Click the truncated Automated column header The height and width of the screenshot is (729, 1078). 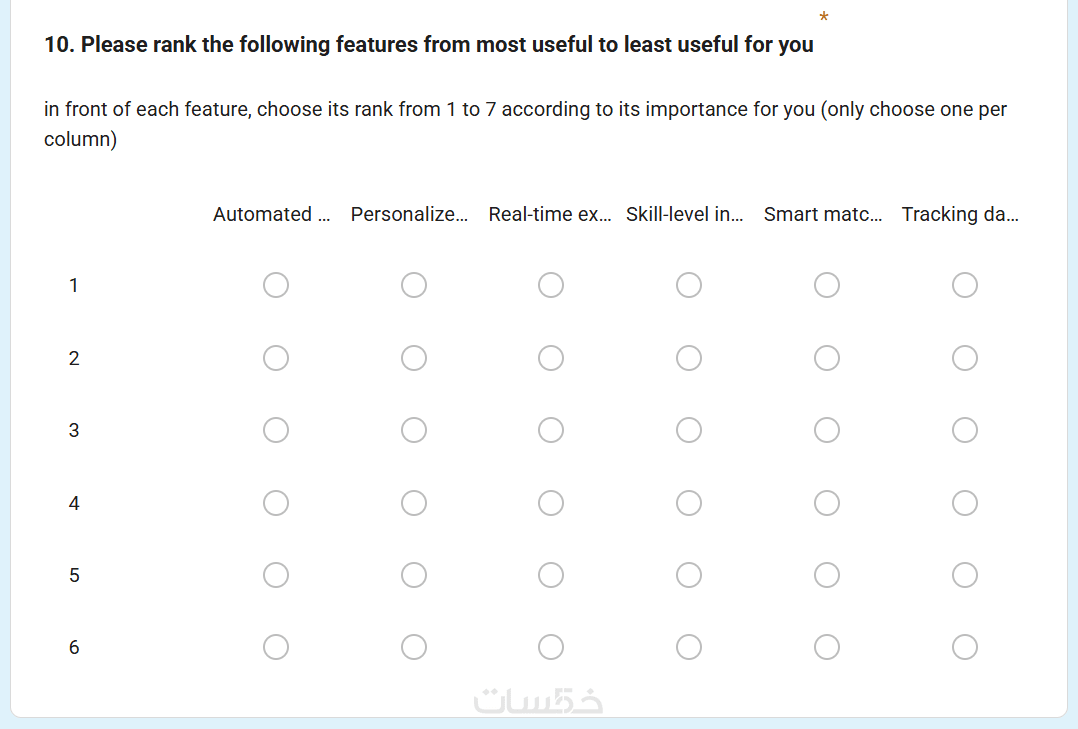271,214
